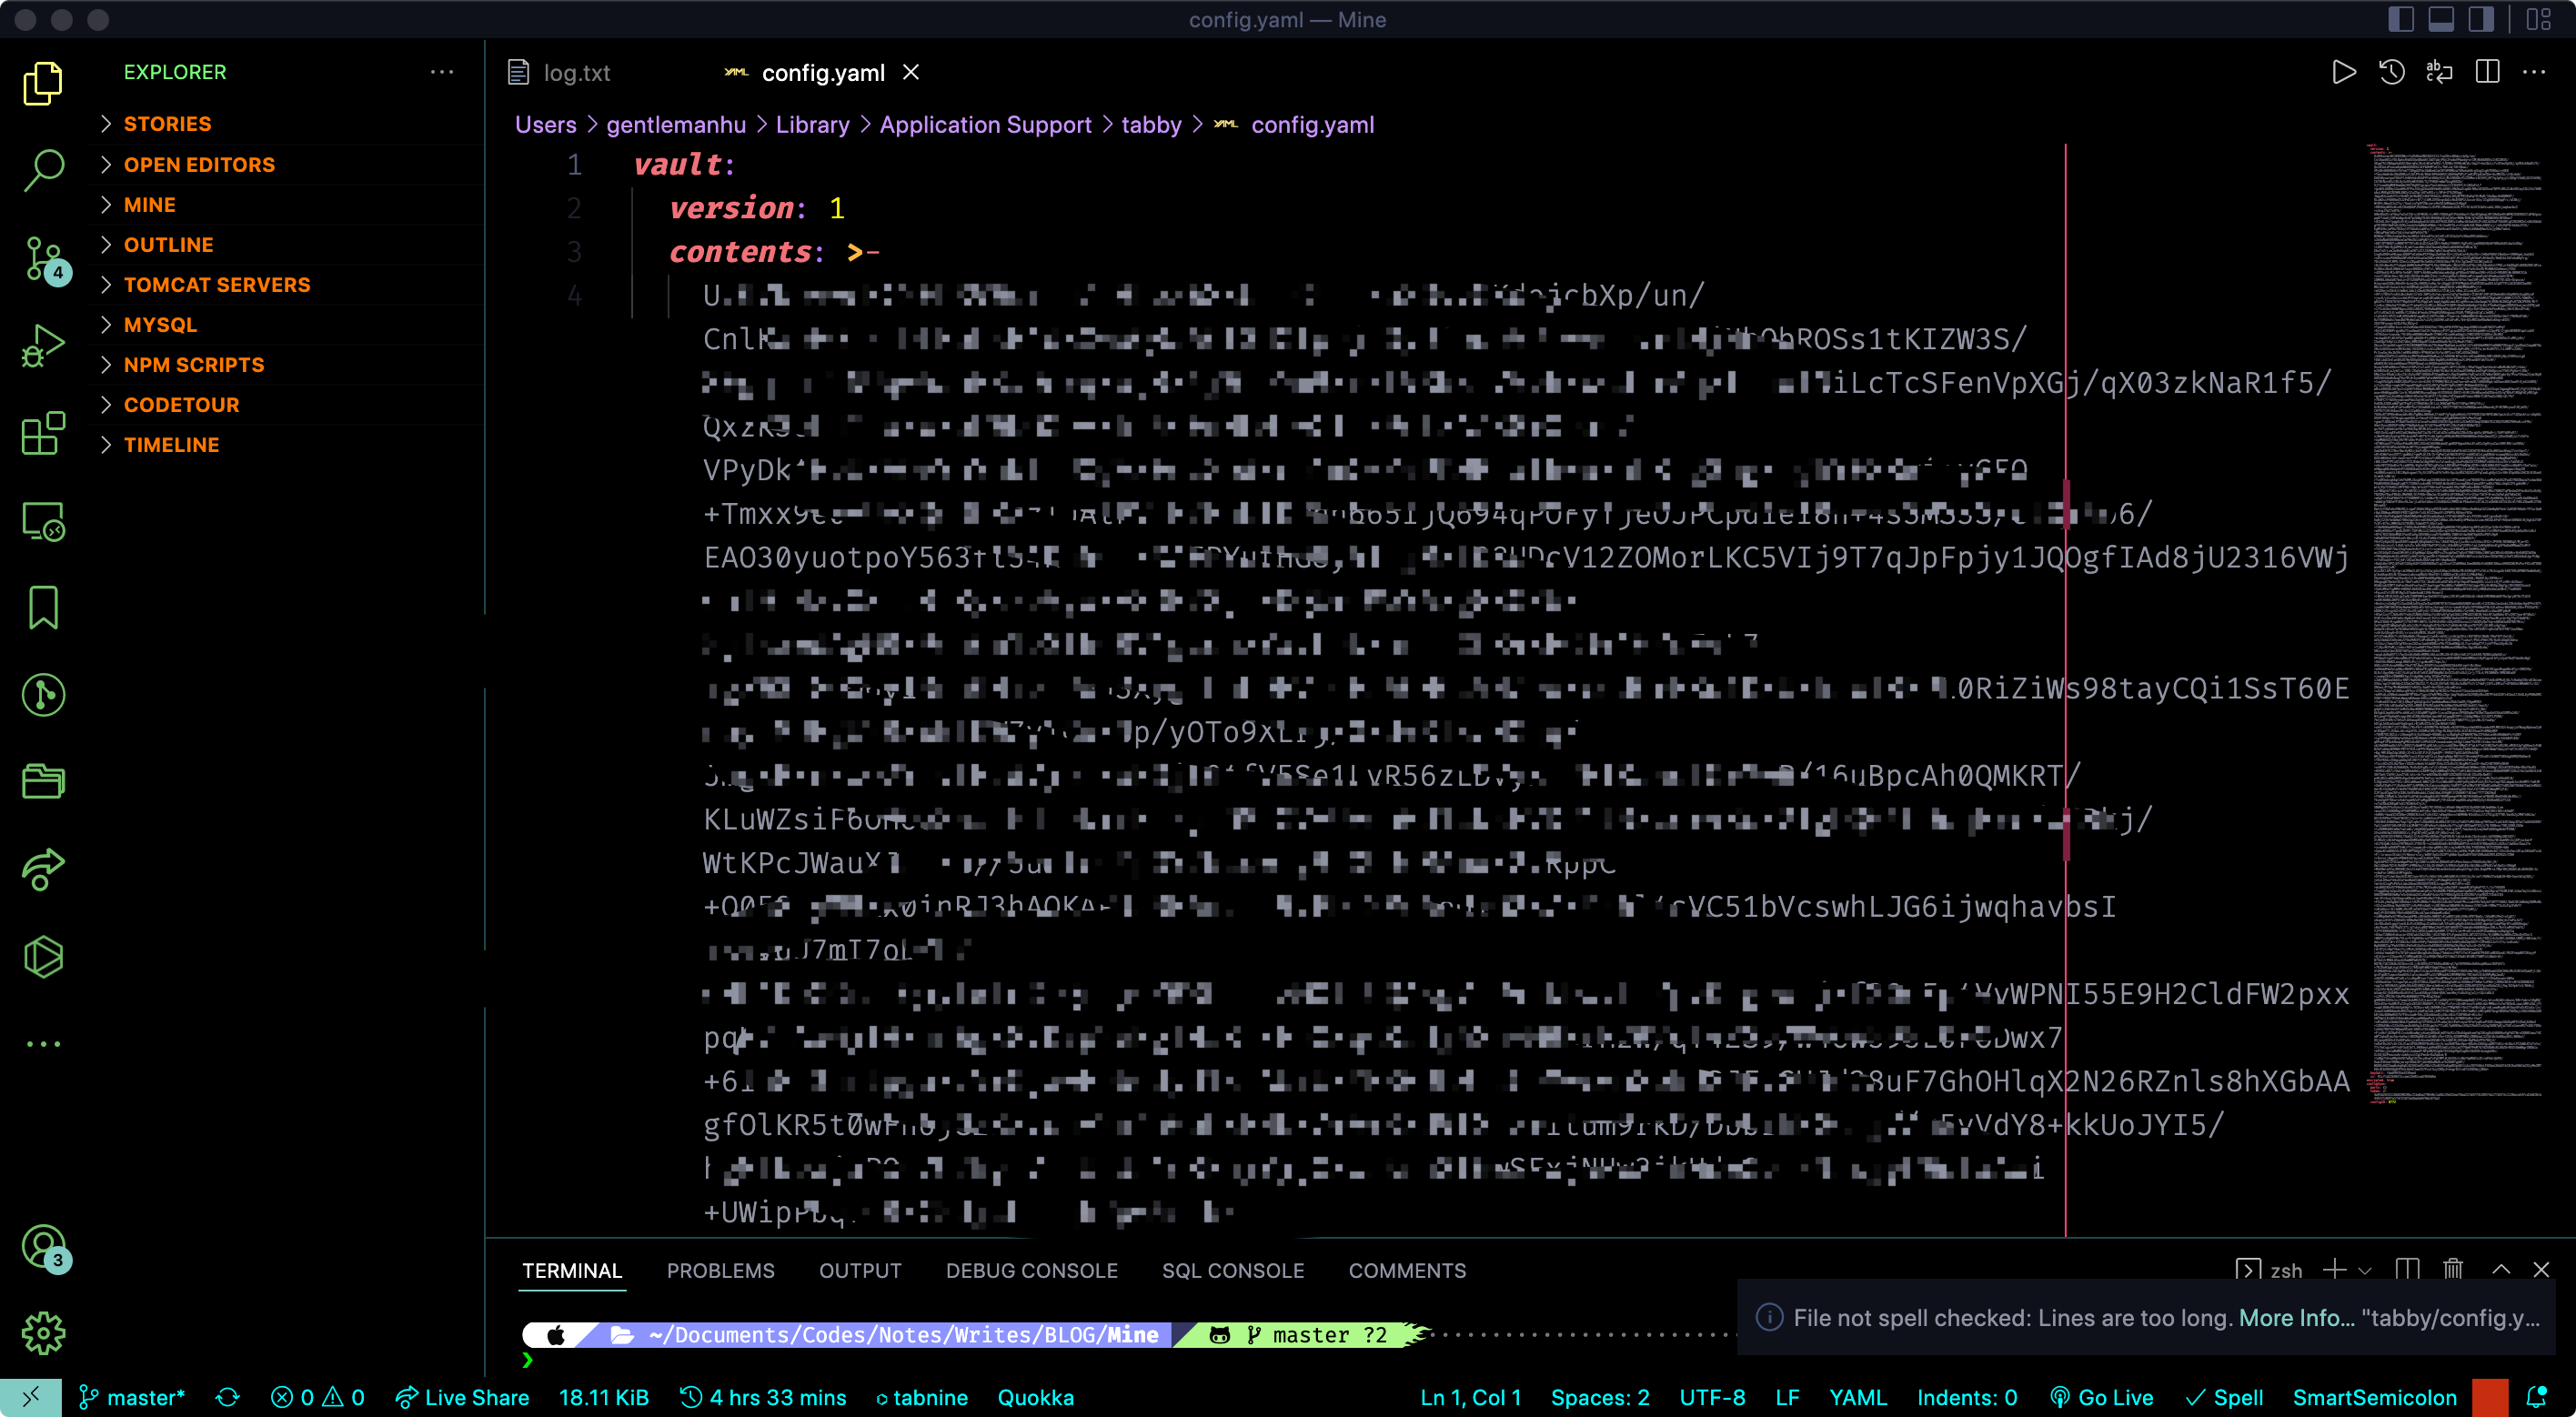
Task: Switch to the log.txt editor tab
Action: coord(575,73)
